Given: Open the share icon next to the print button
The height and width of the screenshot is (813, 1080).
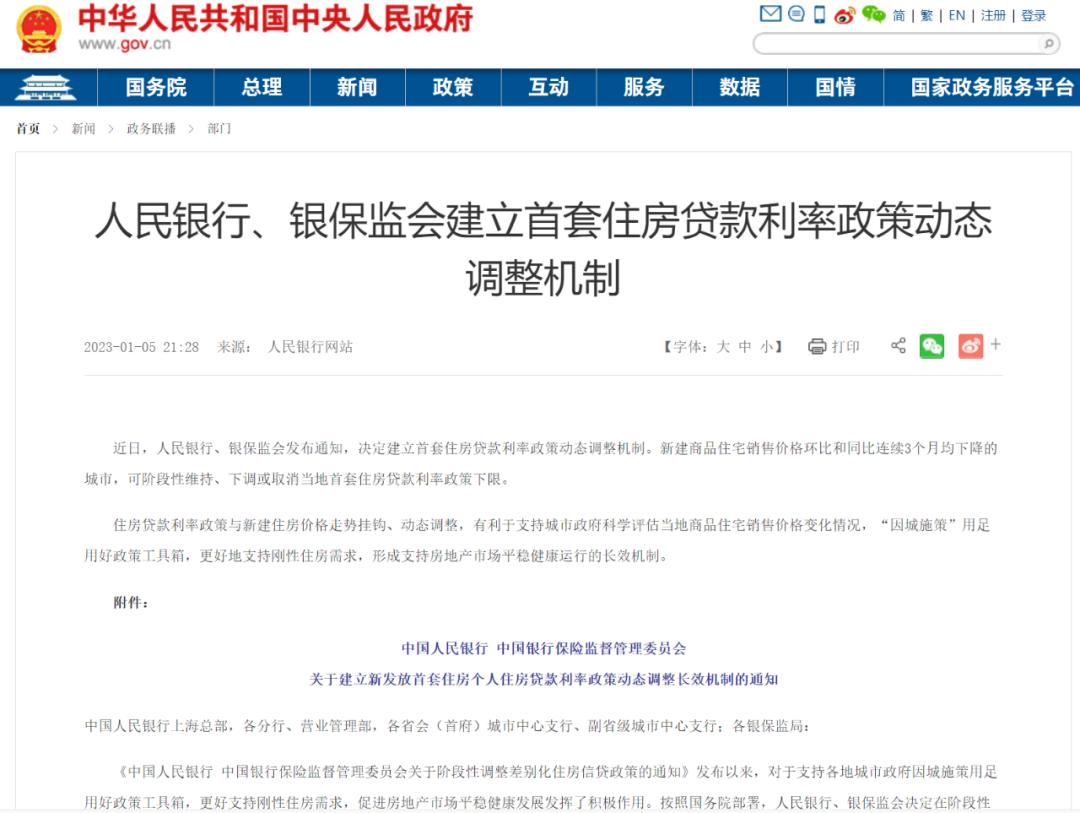Looking at the screenshot, I should (898, 344).
